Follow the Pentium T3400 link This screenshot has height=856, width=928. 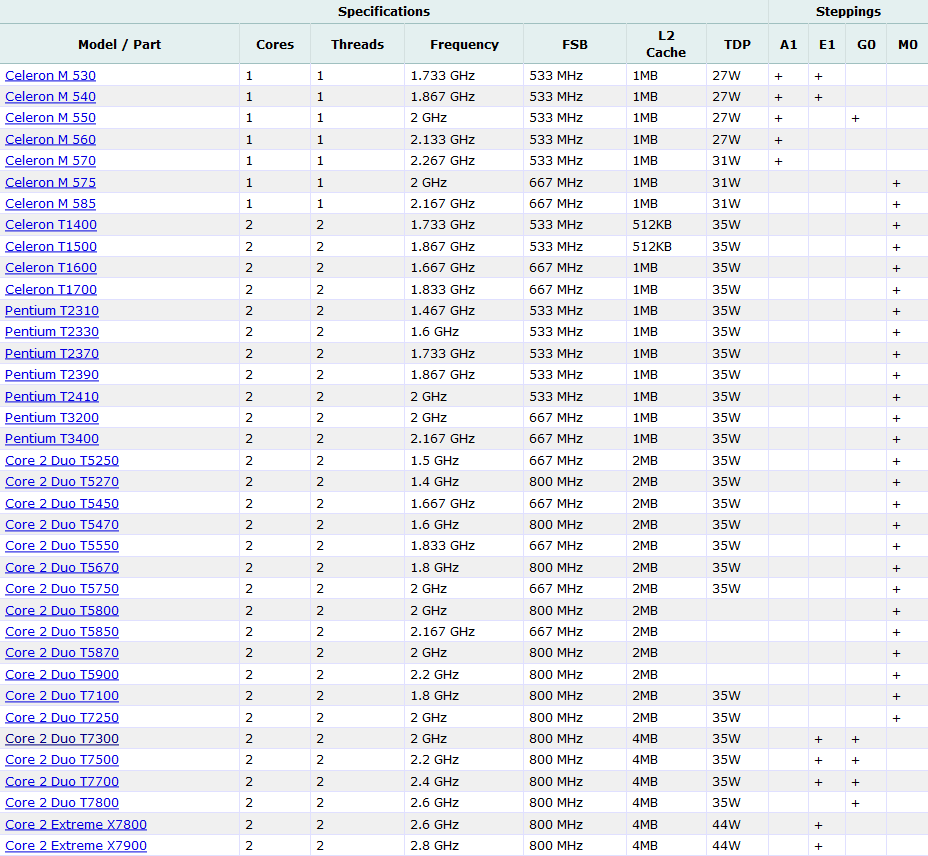pyautogui.click(x=52, y=439)
